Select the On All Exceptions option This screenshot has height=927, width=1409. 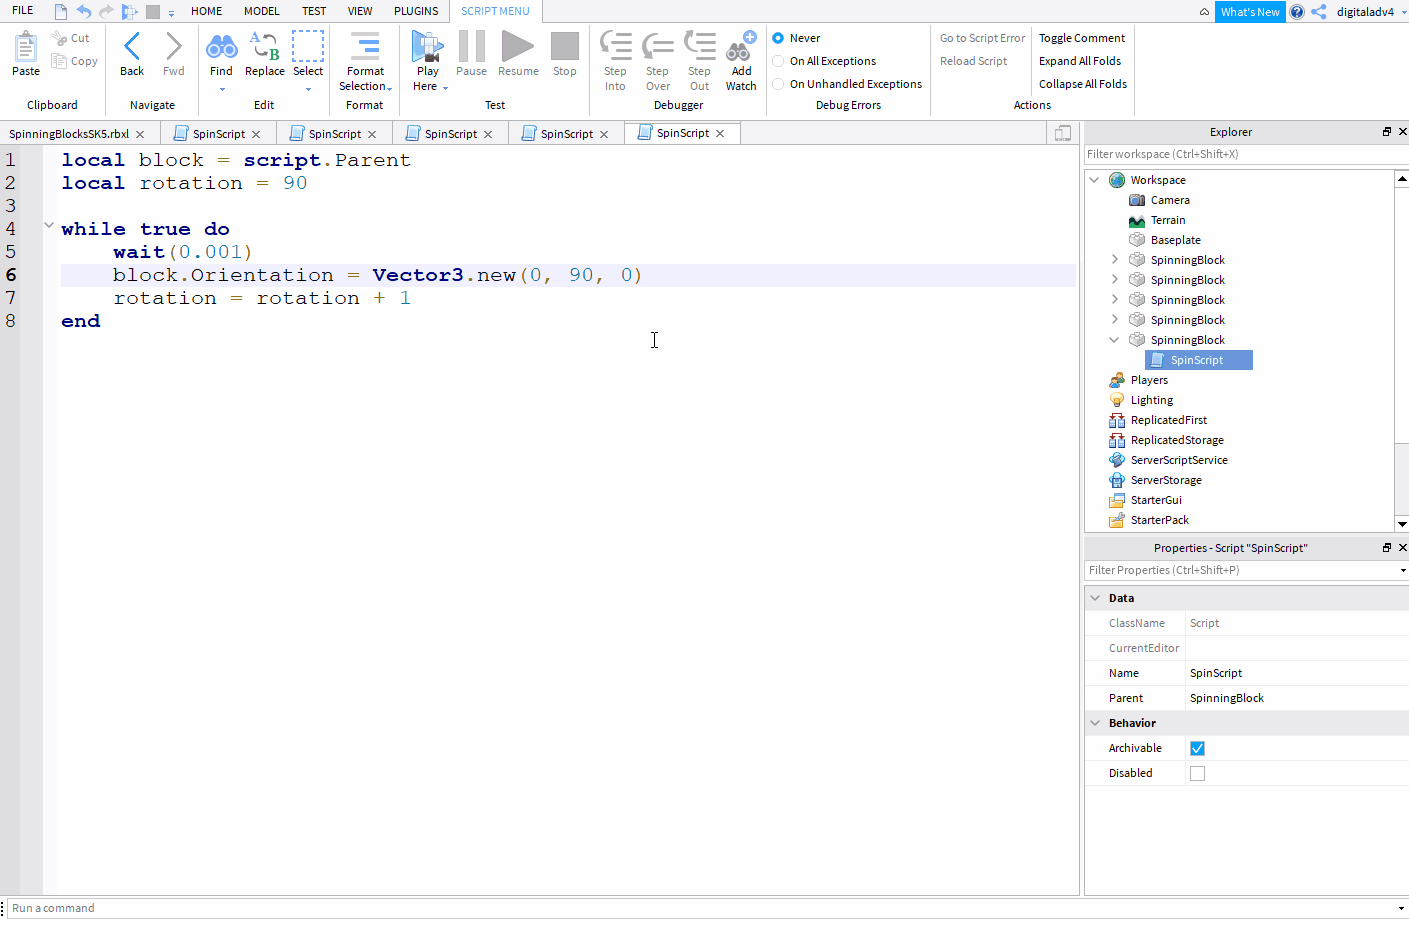[778, 61]
